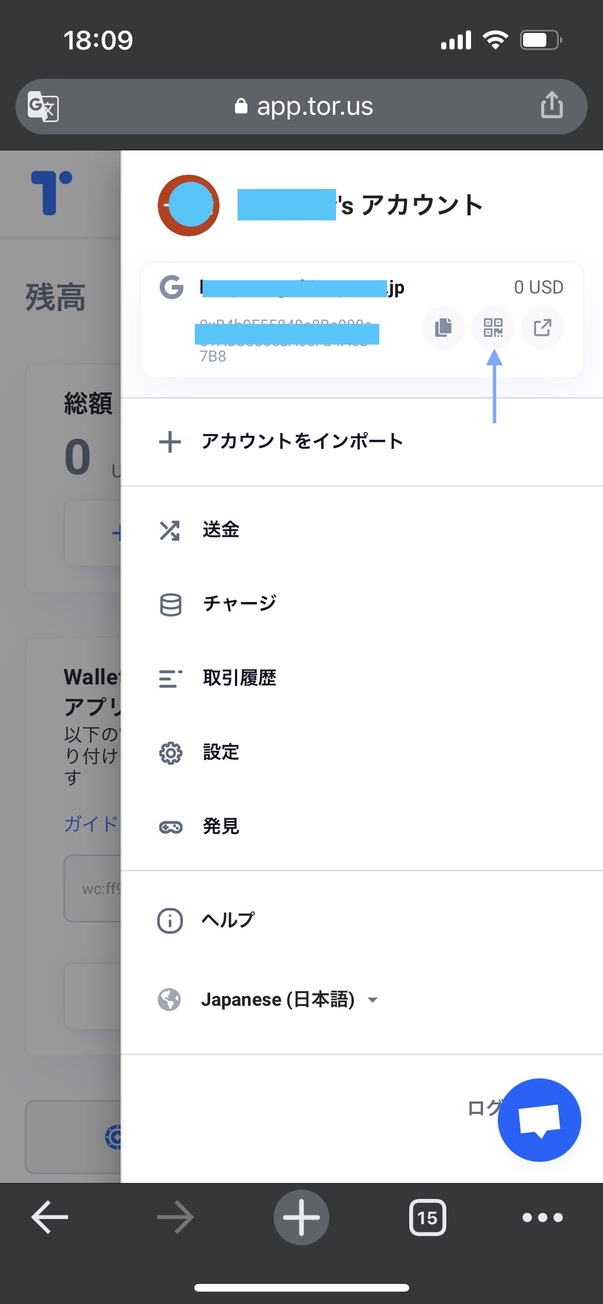603x1304 pixels.
Task: Open new tab with plus button
Action: coord(301,1217)
